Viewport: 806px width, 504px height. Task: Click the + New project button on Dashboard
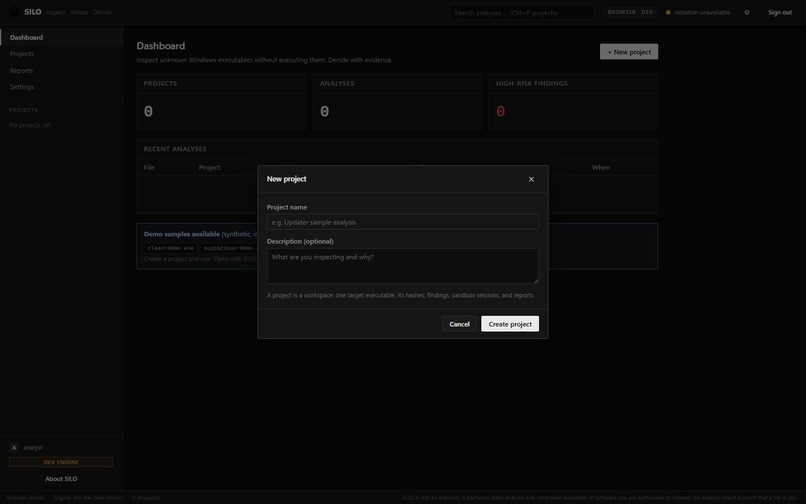pos(629,51)
